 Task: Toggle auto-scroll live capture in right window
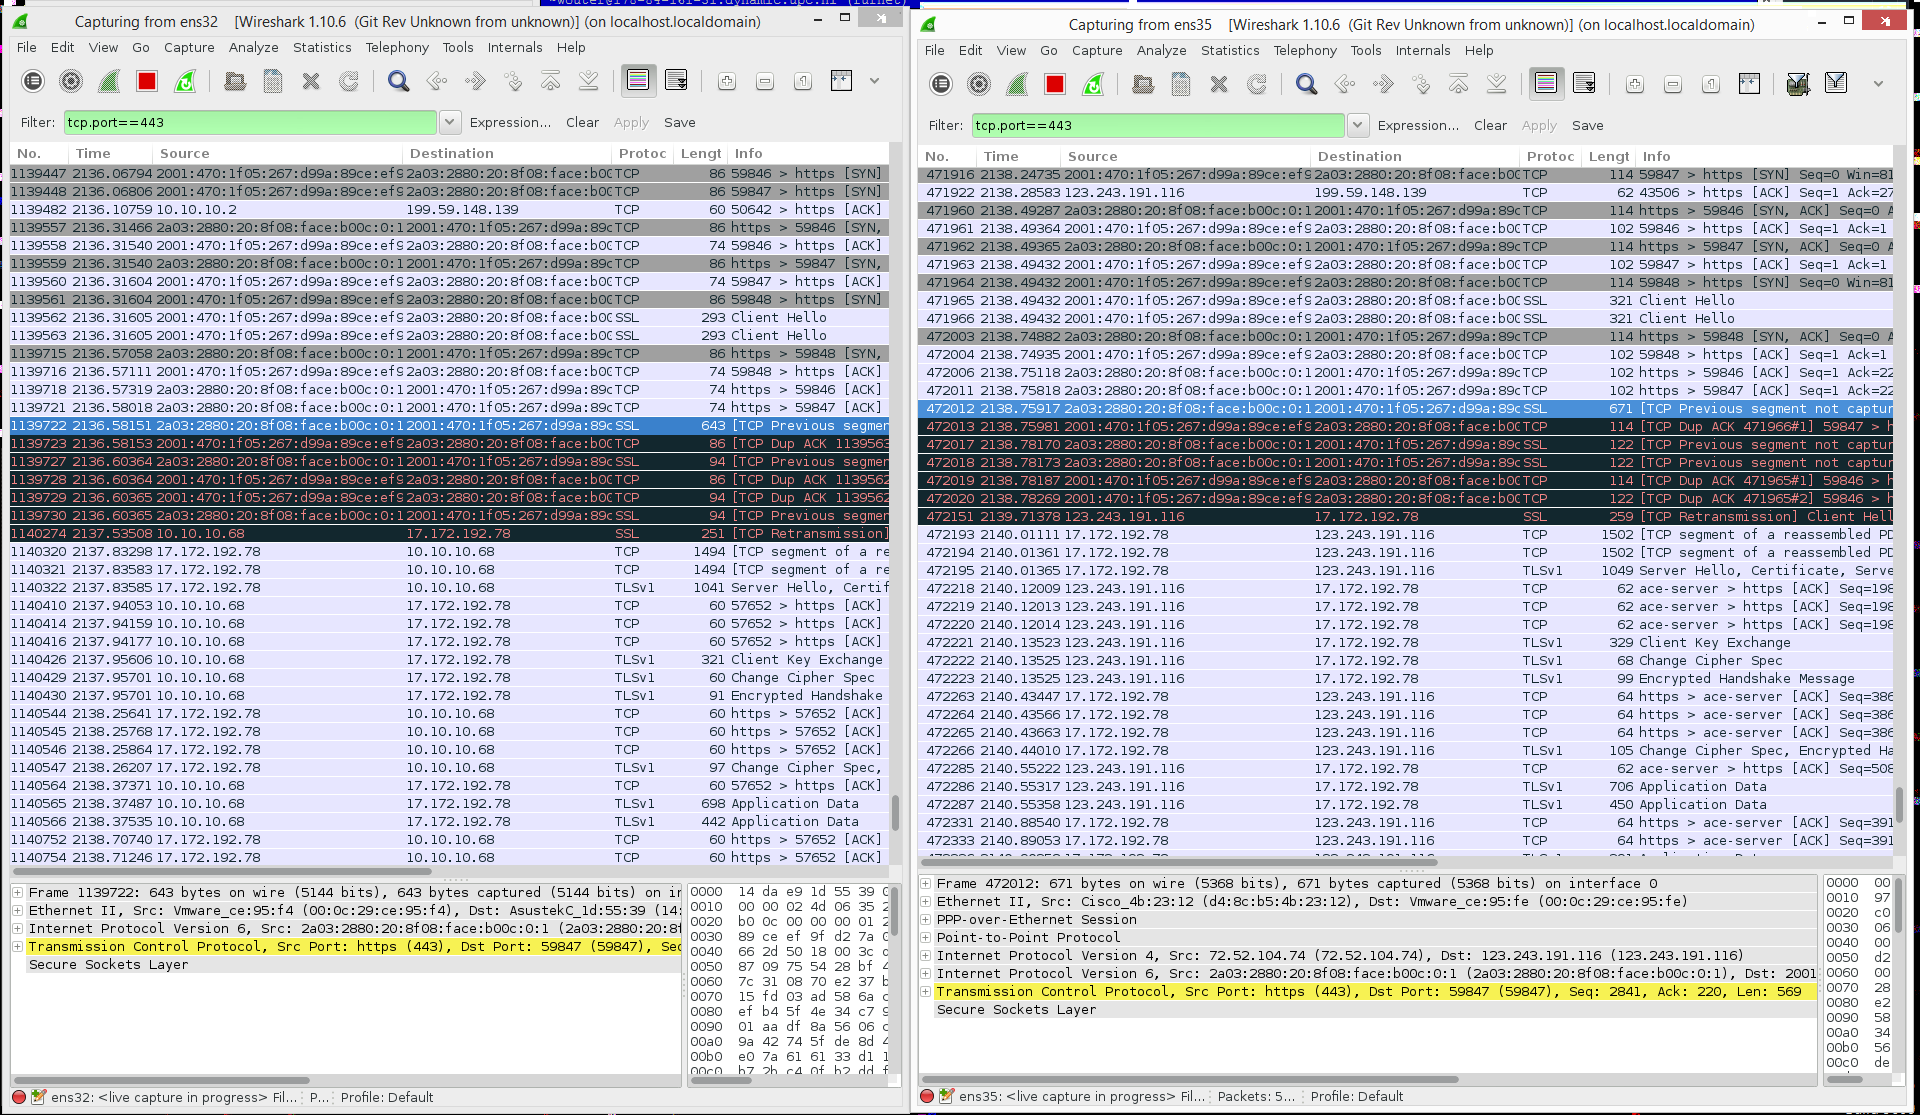pyautogui.click(x=1584, y=85)
